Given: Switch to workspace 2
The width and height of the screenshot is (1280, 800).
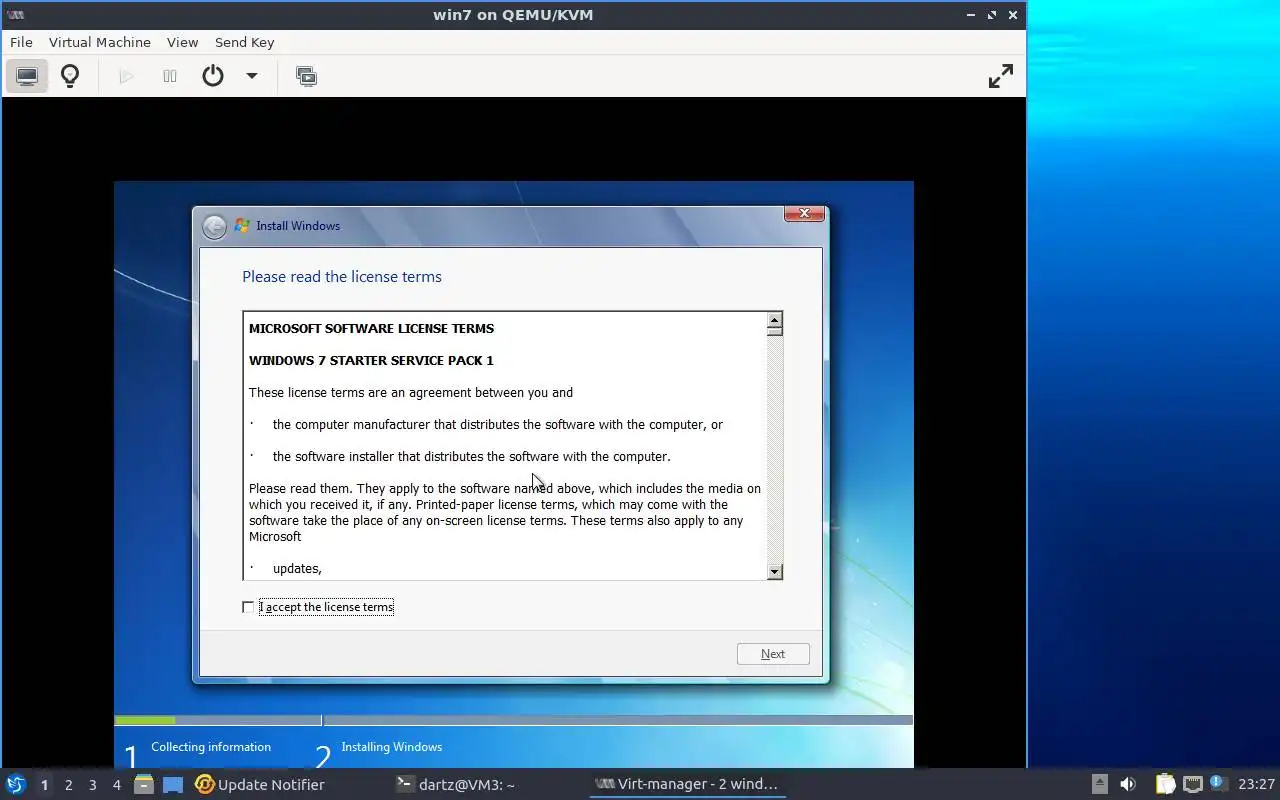Looking at the screenshot, I should [69, 785].
